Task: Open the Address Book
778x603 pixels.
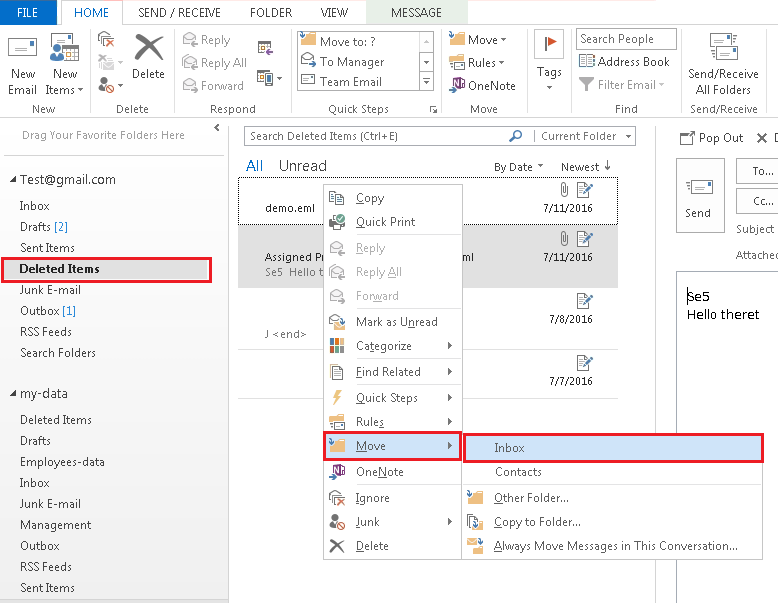Action: pos(624,62)
